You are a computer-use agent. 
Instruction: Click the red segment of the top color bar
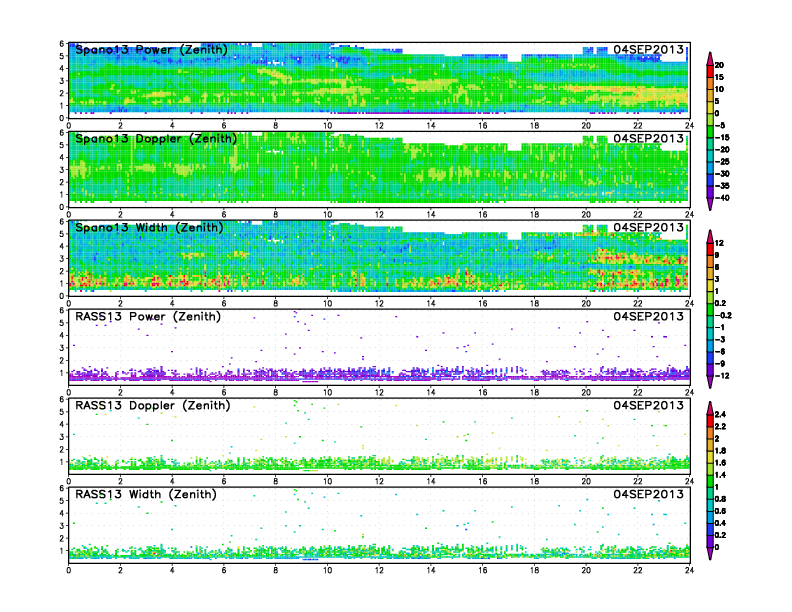click(710, 71)
